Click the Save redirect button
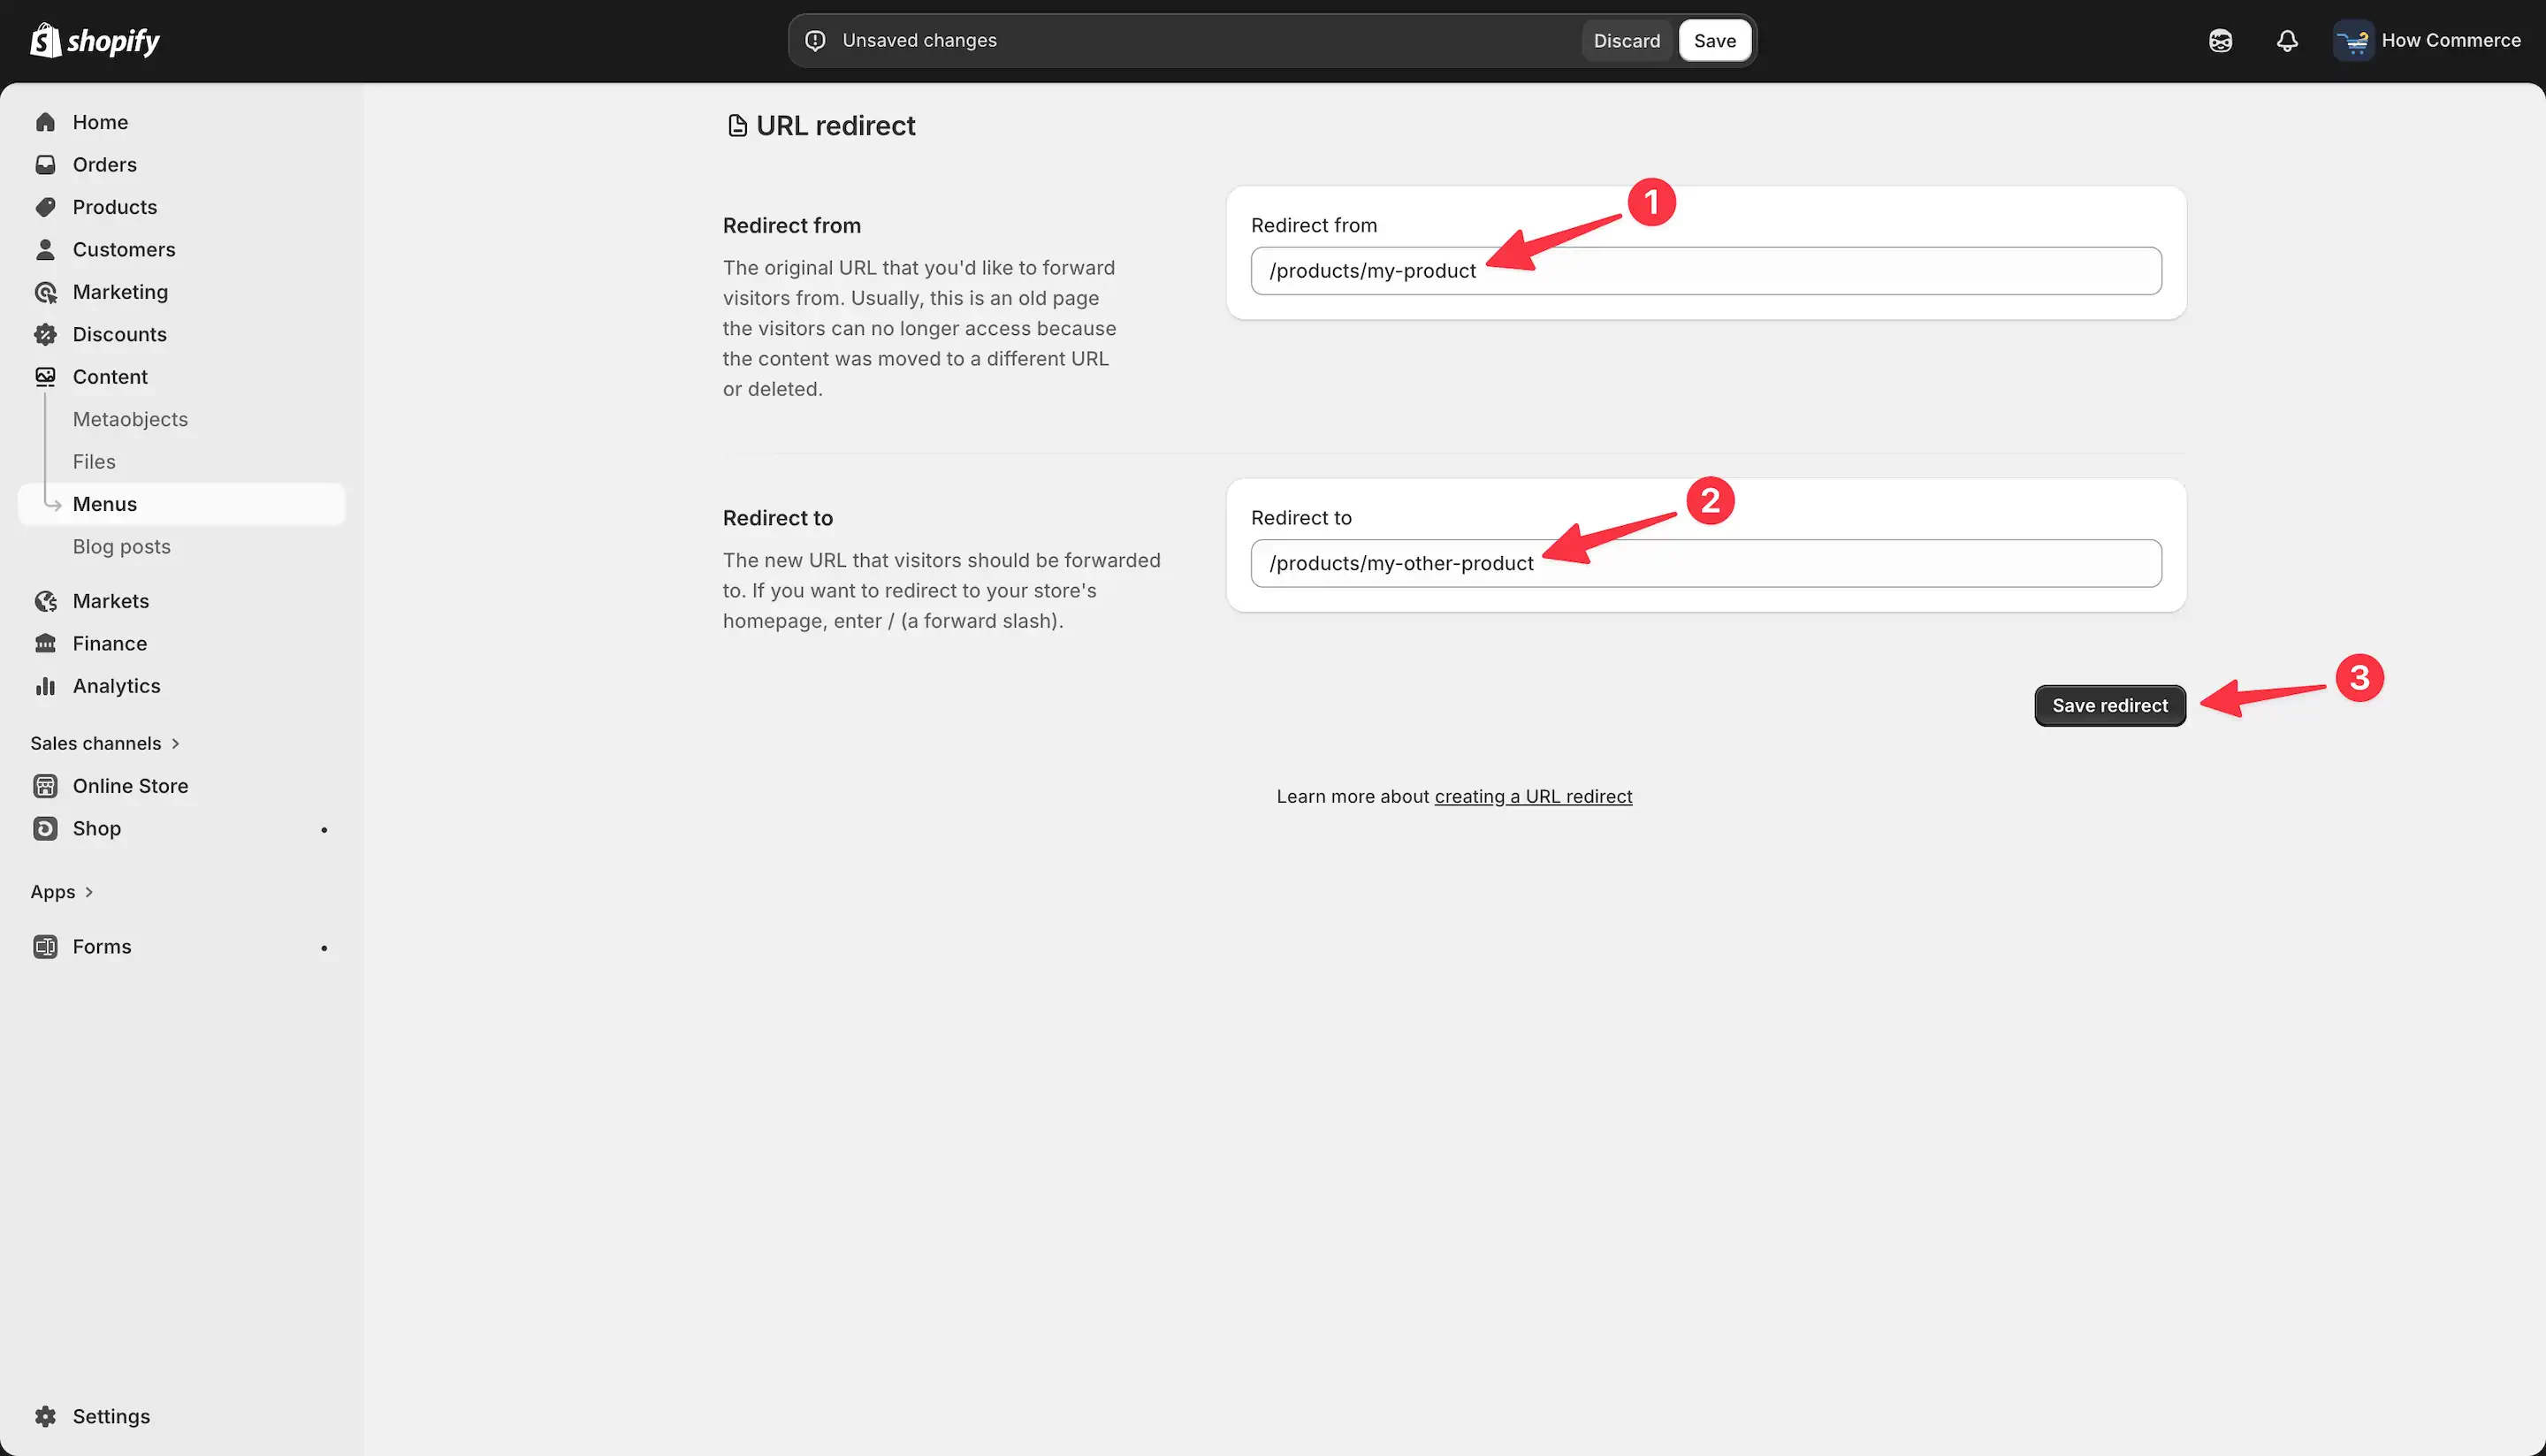This screenshot has height=1456, width=2546. point(2110,706)
